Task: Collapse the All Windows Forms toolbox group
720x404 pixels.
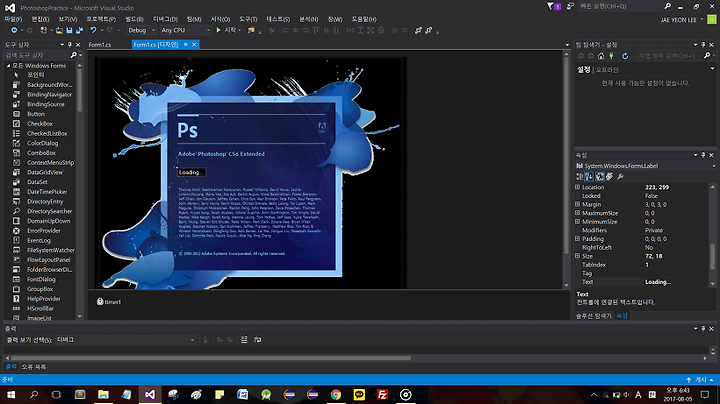Action: (8, 66)
